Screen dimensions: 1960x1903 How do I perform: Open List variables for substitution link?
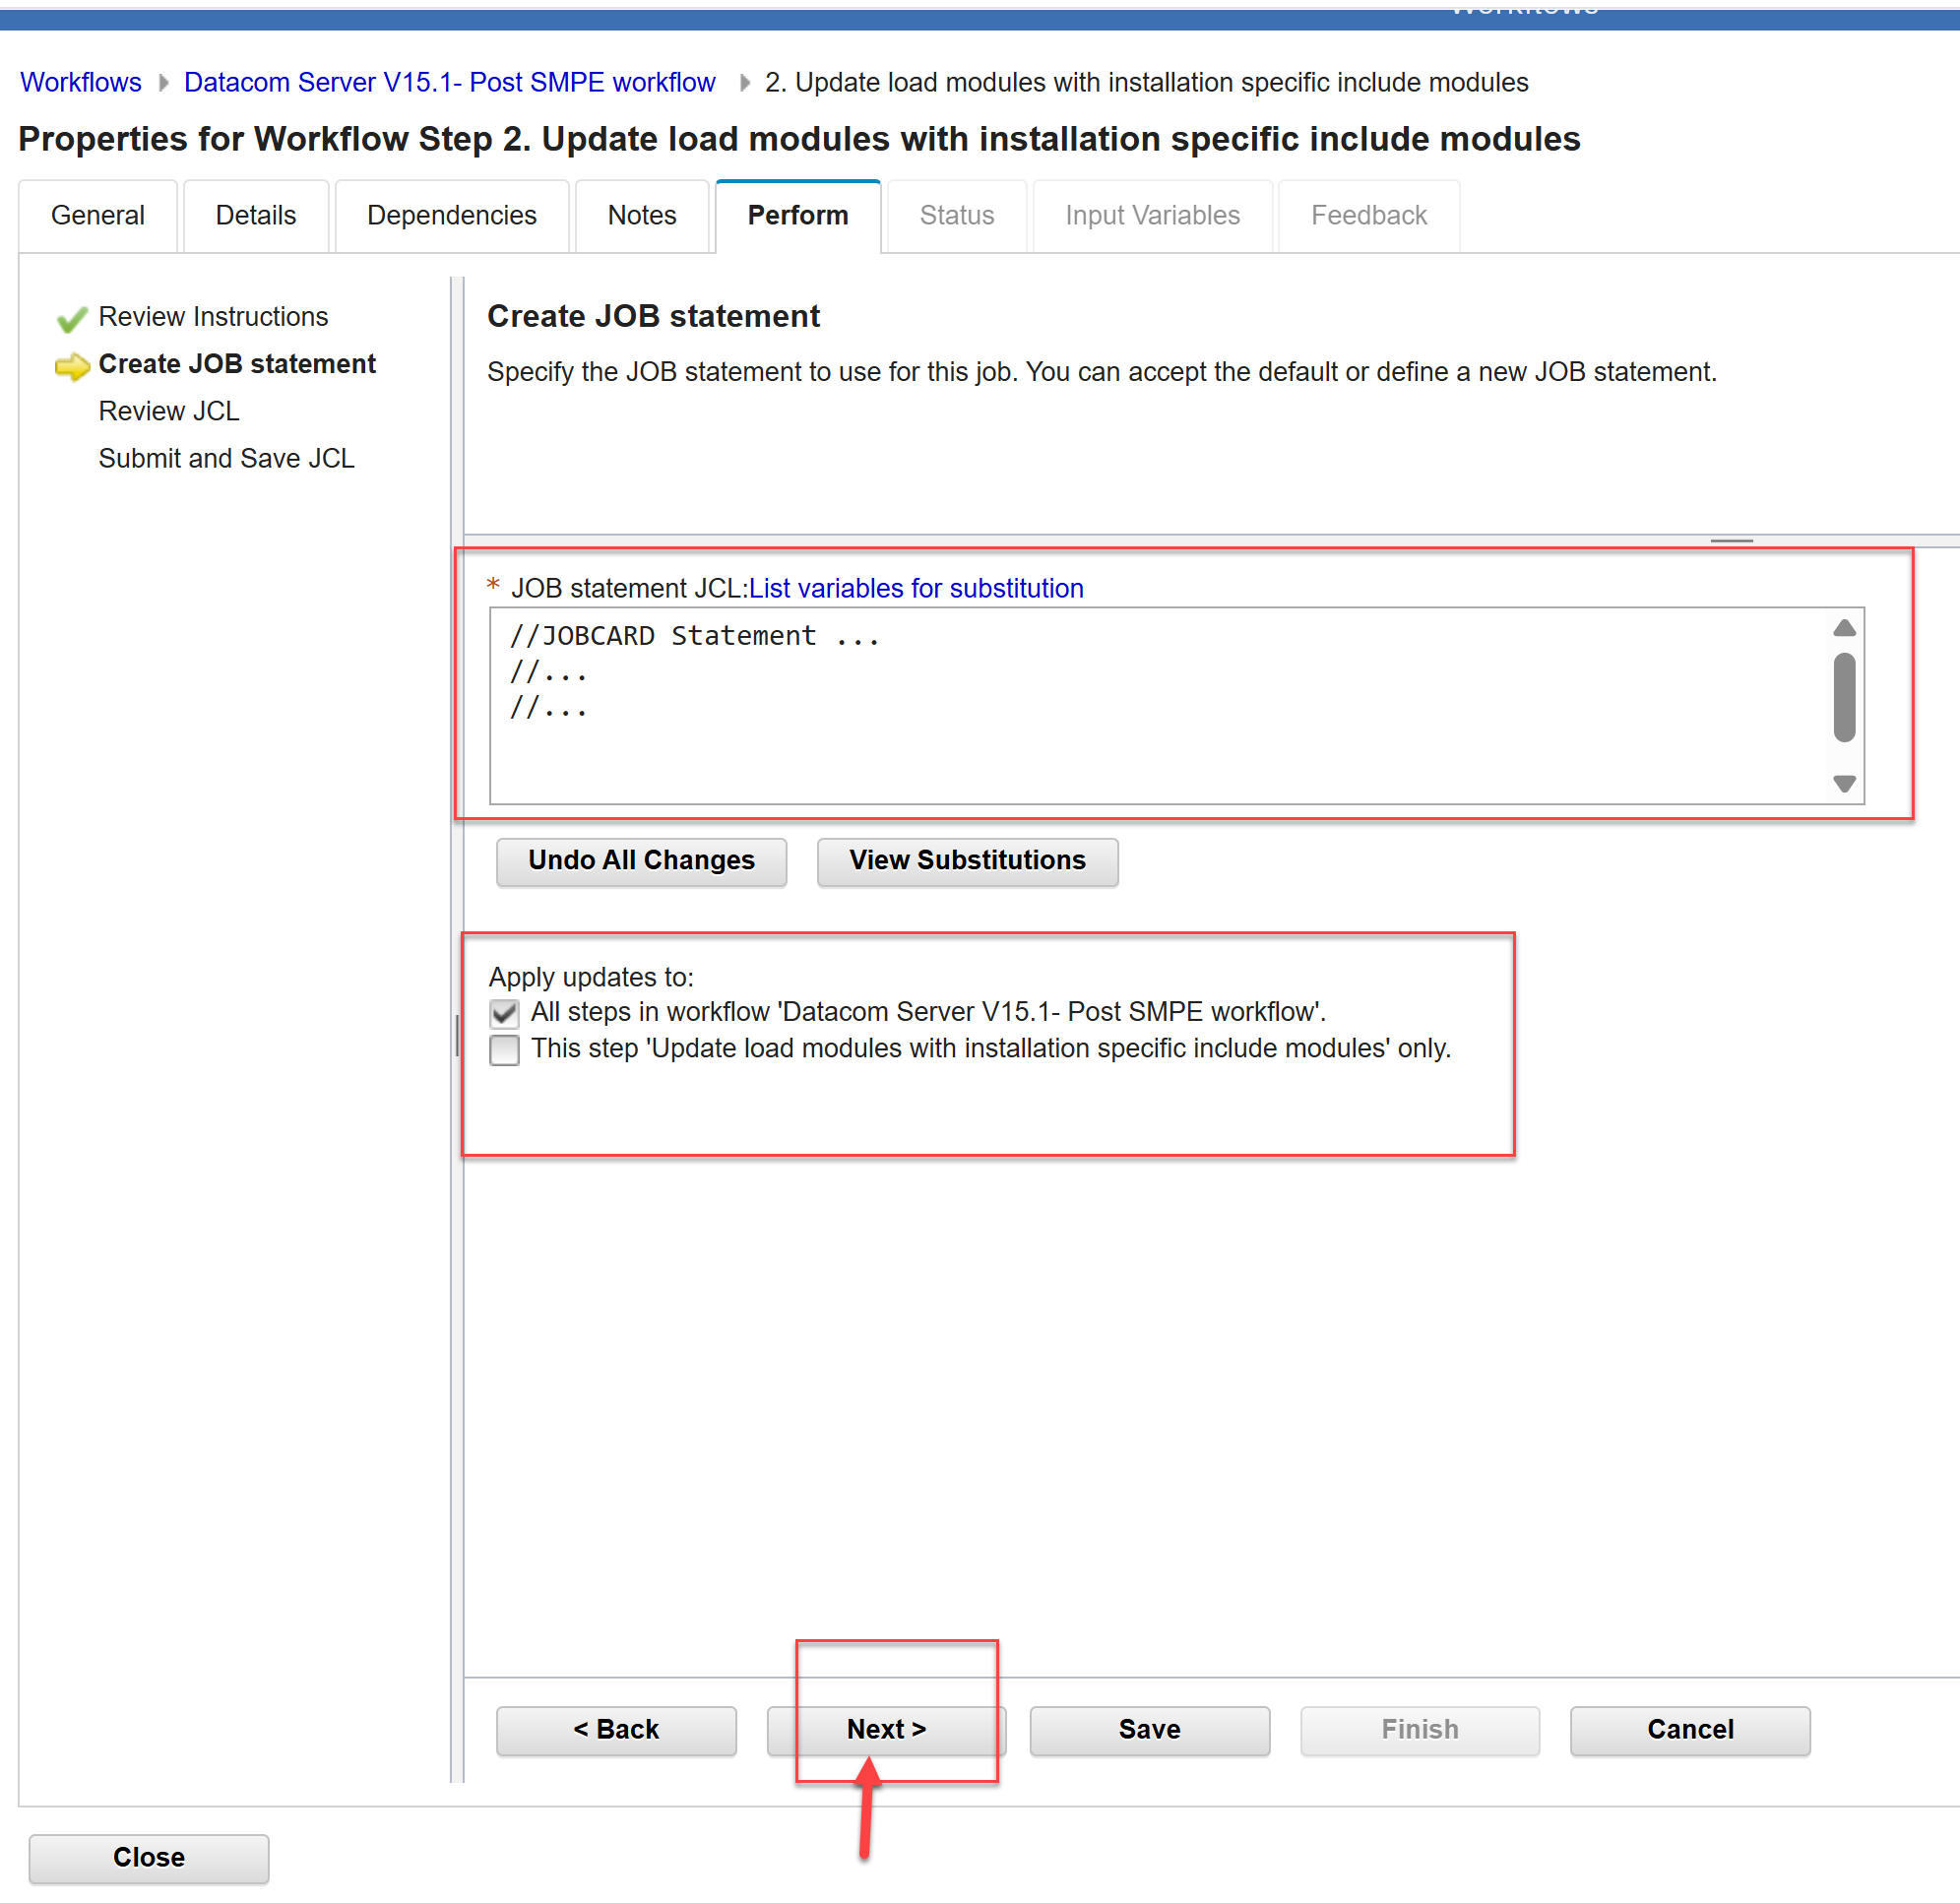pos(915,588)
